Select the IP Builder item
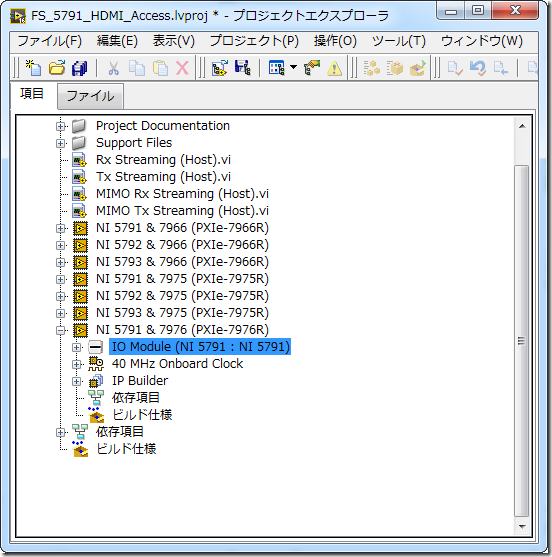 [x=140, y=381]
